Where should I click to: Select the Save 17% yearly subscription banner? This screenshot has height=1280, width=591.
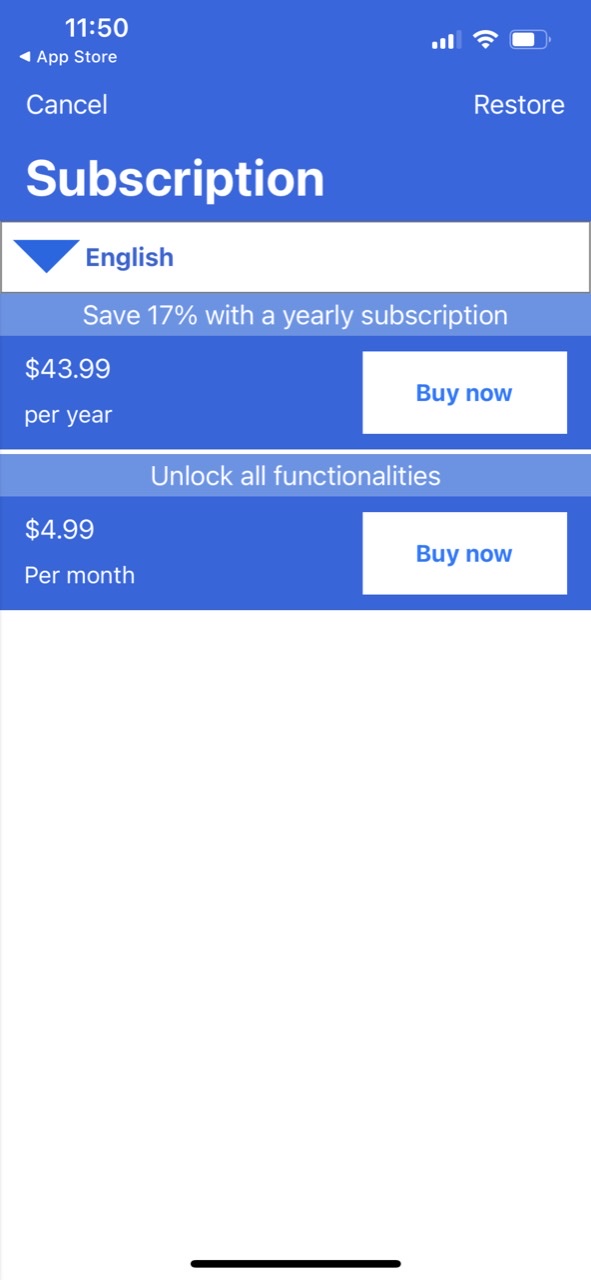point(295,315)
